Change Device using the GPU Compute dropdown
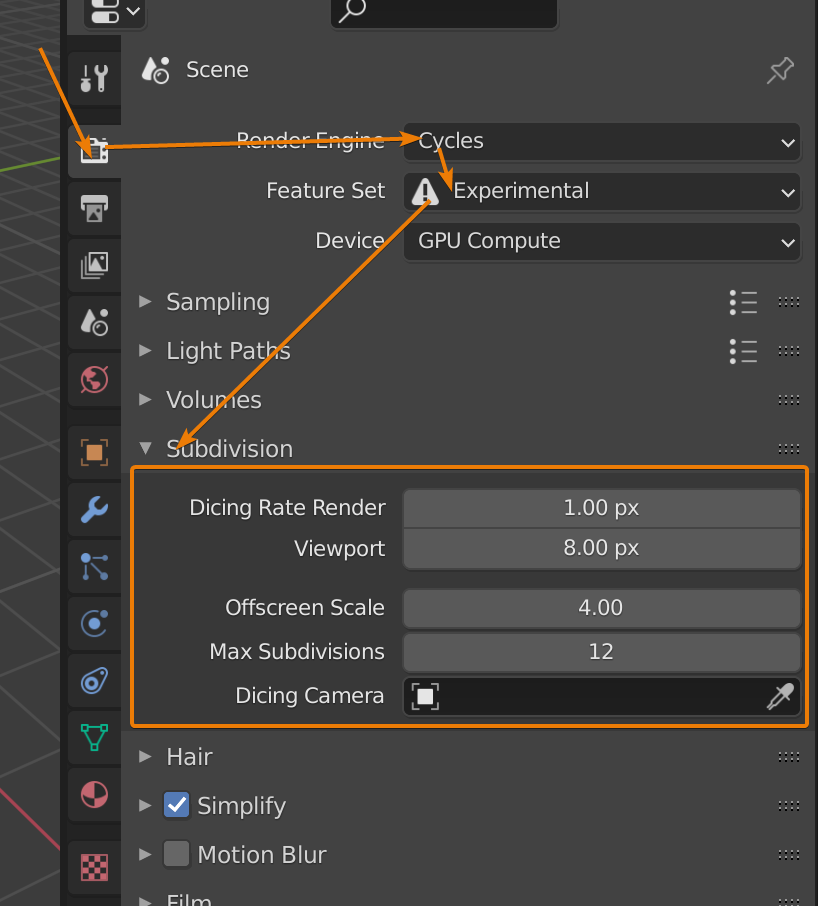 602,241
